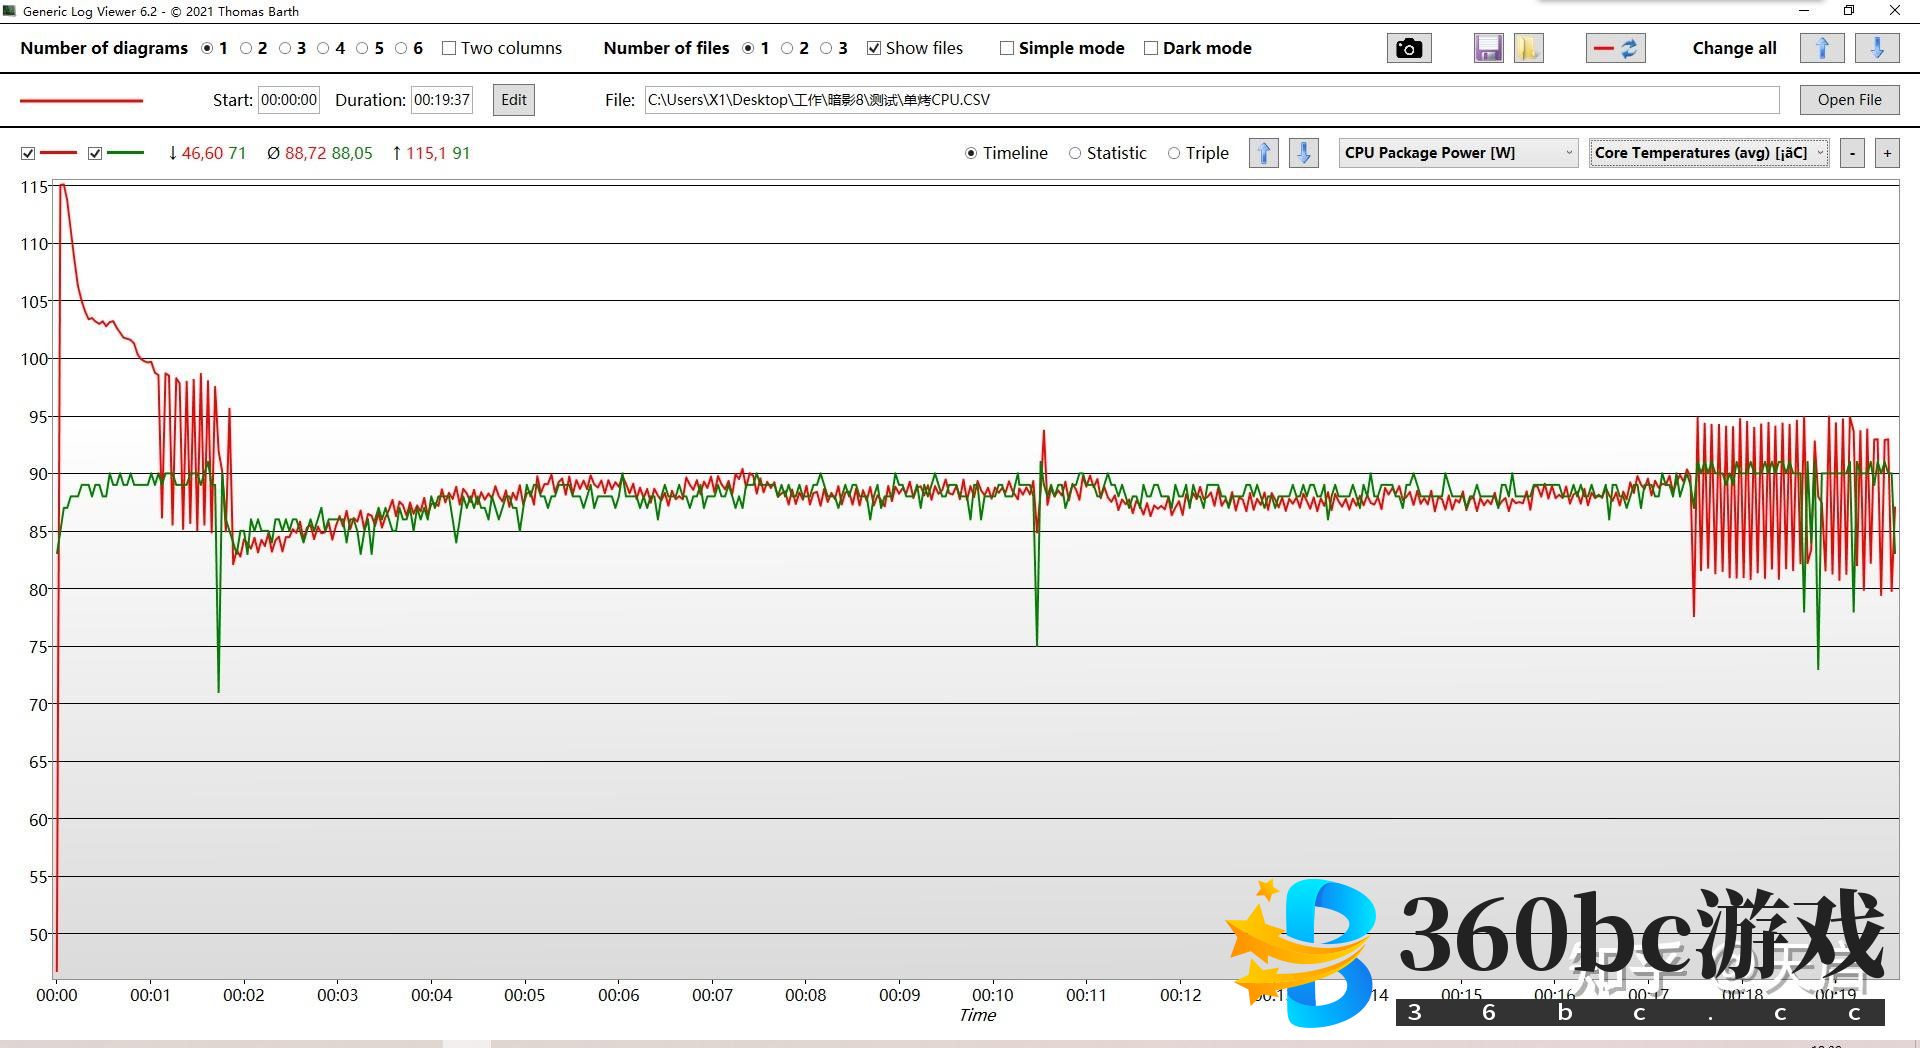1920x1048 pixels.
Task: Toggle the Simple mode checkbox
Action: [x=1007, y=48]
